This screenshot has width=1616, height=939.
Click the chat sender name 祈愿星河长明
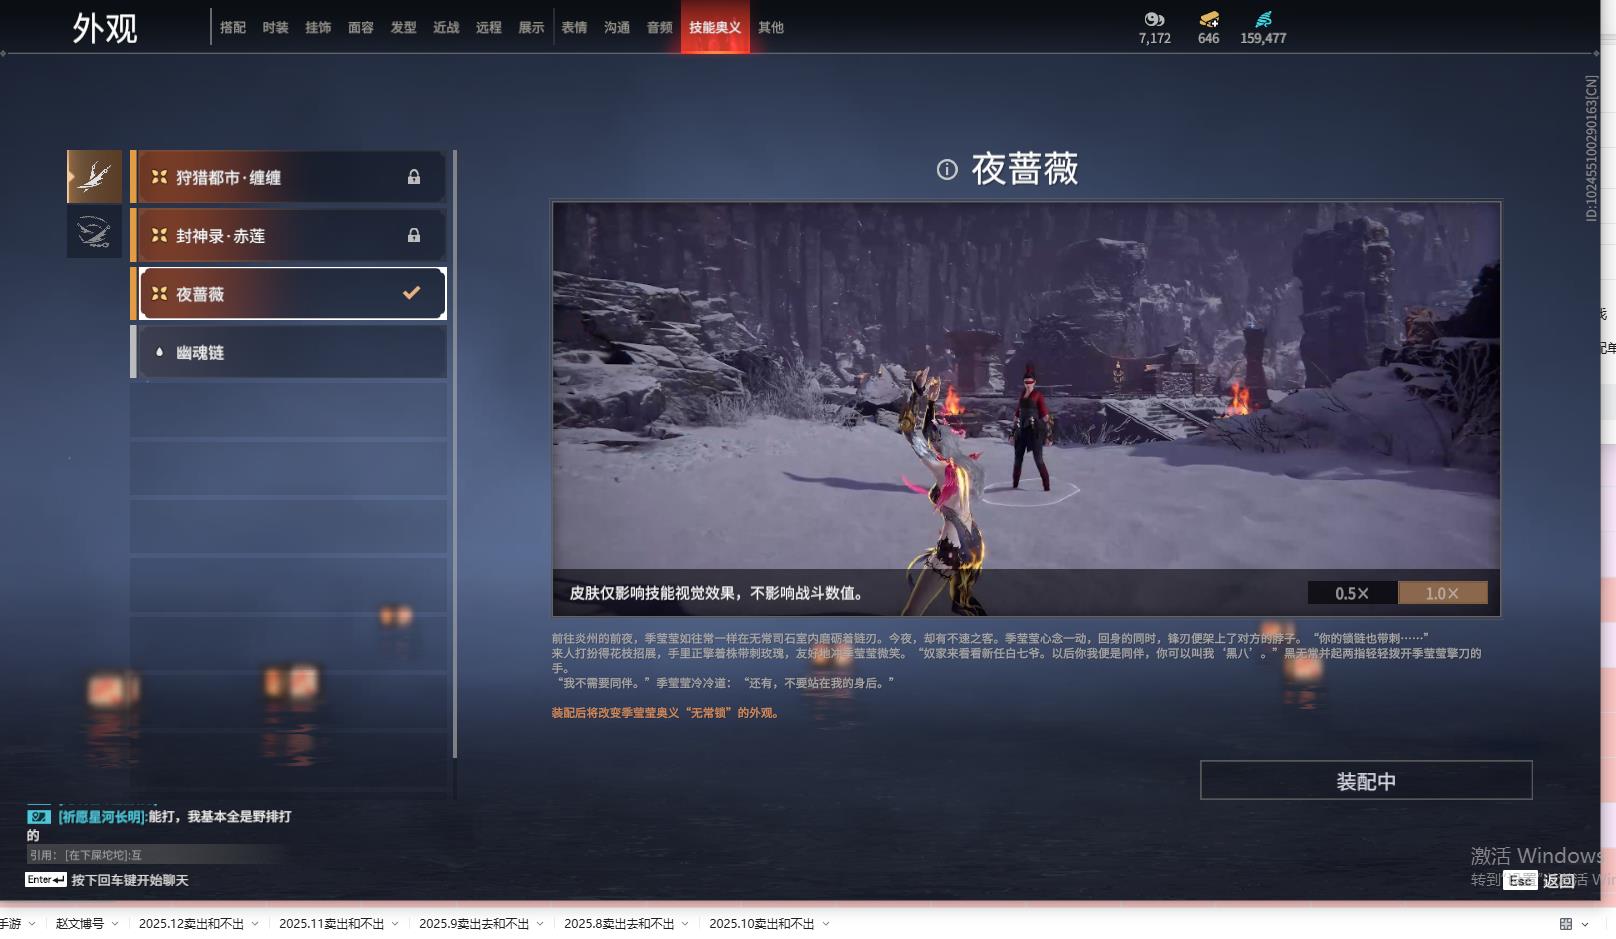[x=102, y=816]
